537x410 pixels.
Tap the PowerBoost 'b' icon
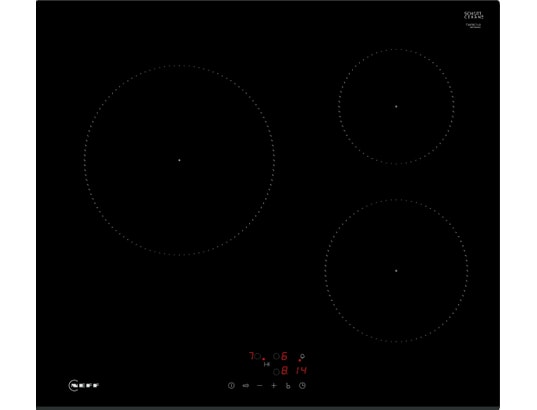pos(288,386)
